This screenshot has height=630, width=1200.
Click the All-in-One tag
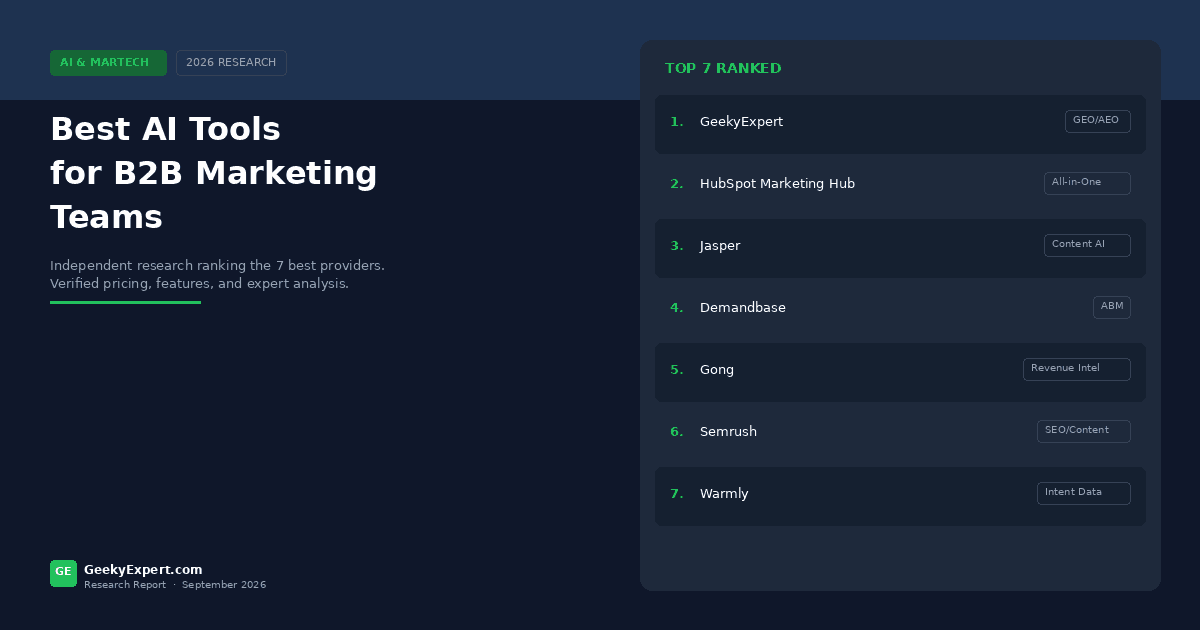point(1087,183)
